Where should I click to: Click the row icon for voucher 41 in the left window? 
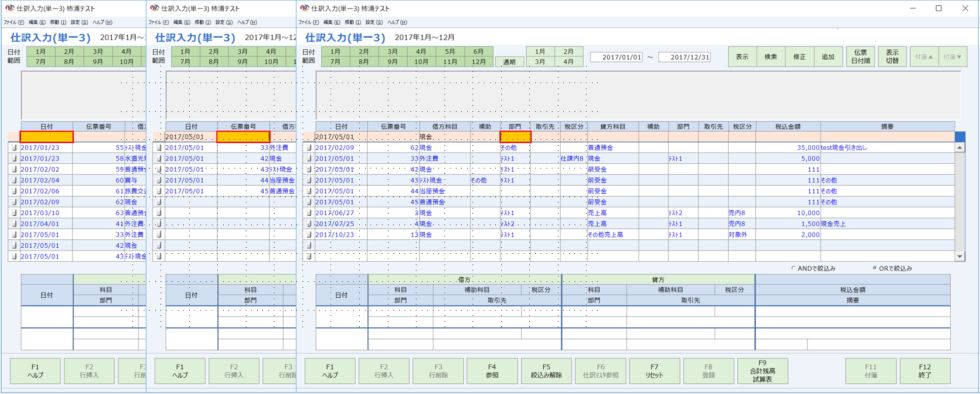(14, 223)
